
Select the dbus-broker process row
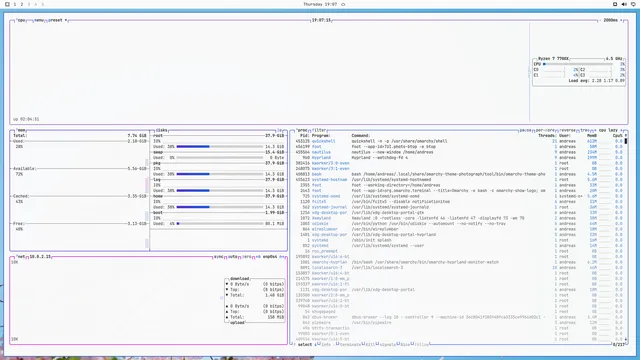tap(459, 317)
